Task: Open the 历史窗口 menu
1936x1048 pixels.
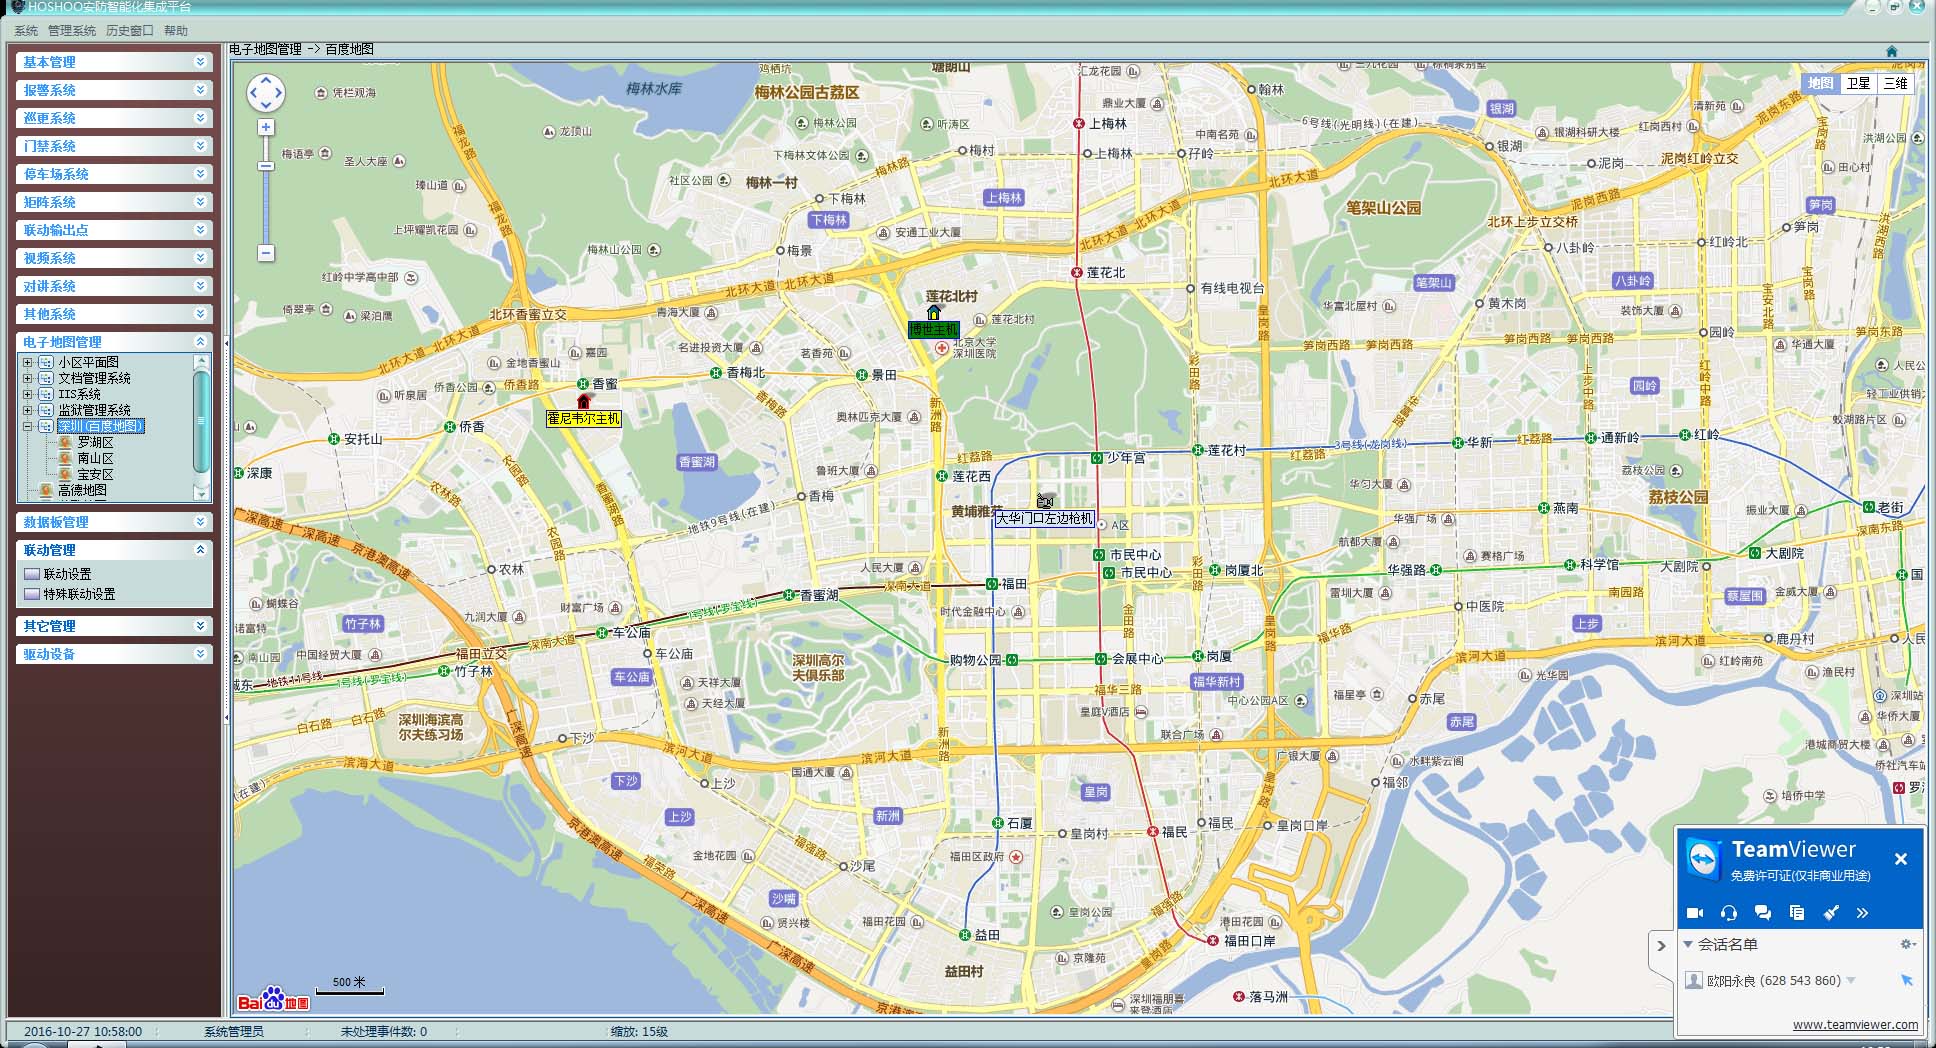Action: 130,31
